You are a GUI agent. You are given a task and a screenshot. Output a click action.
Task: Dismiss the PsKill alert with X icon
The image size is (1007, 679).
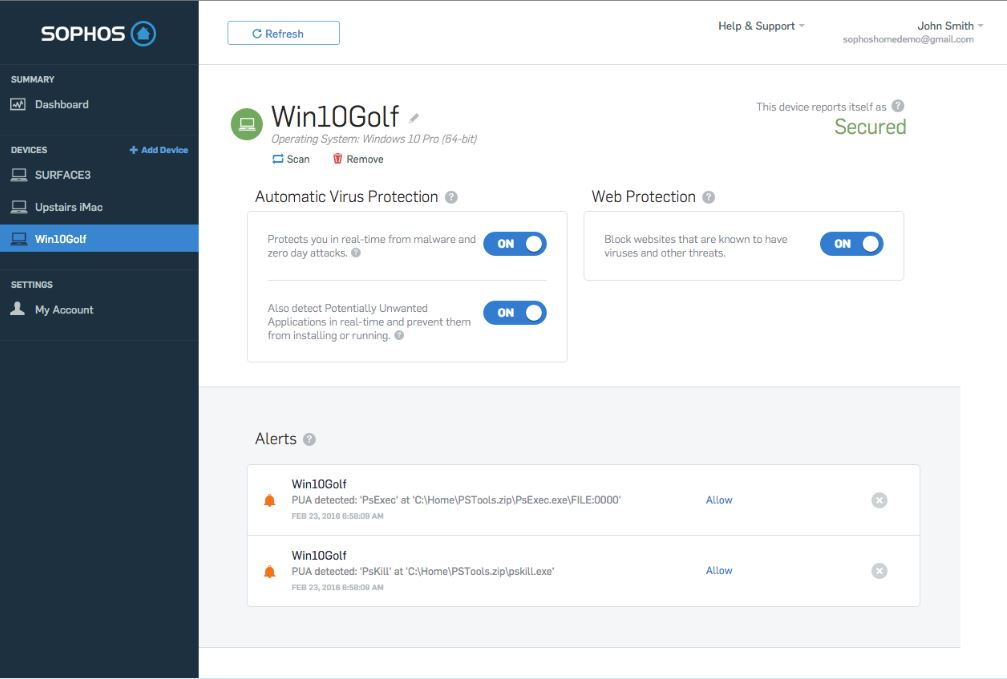coord(879,571)
